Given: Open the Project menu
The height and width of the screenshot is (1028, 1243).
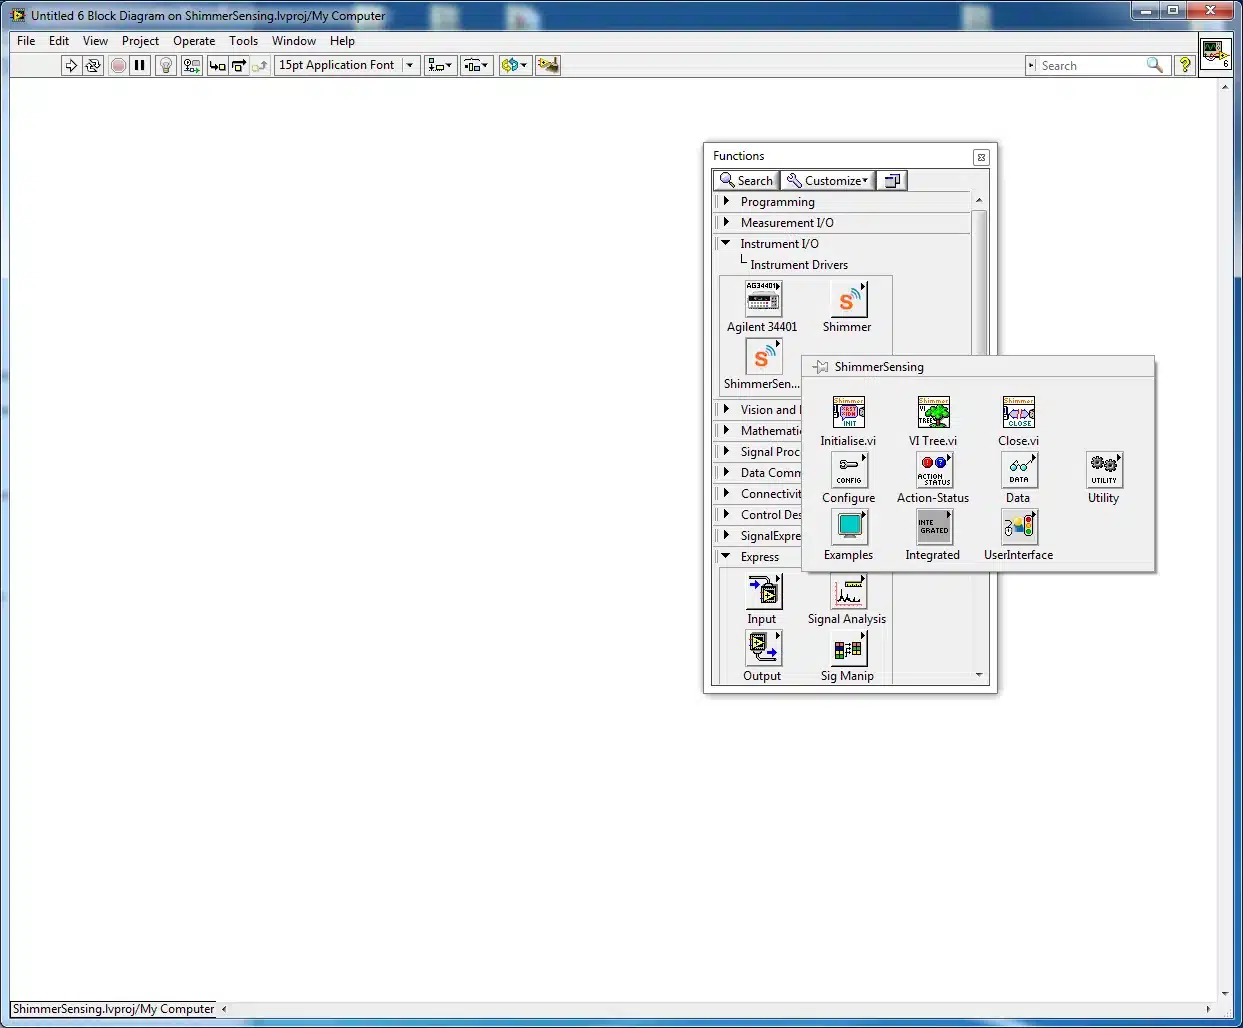Looking at the screenshot, I should (x=140, y=41).
